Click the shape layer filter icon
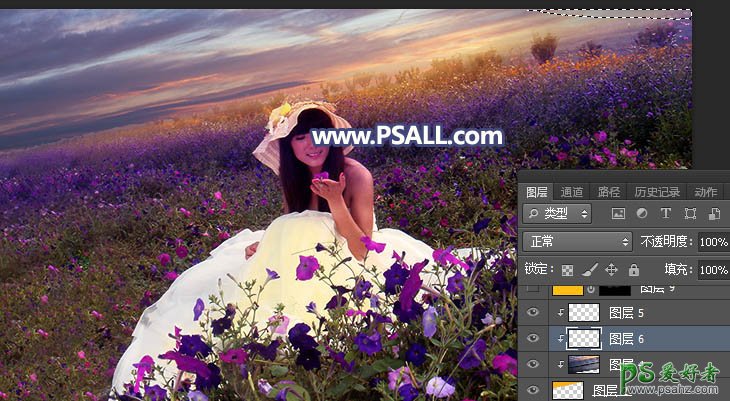This screenshot has width=730, height=401. 690,214
